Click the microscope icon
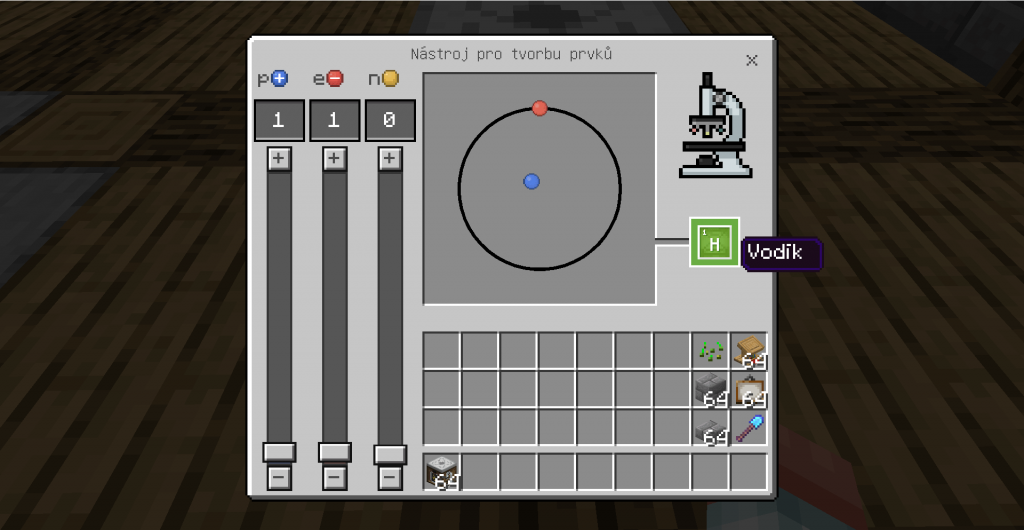 tap(714, 125)
